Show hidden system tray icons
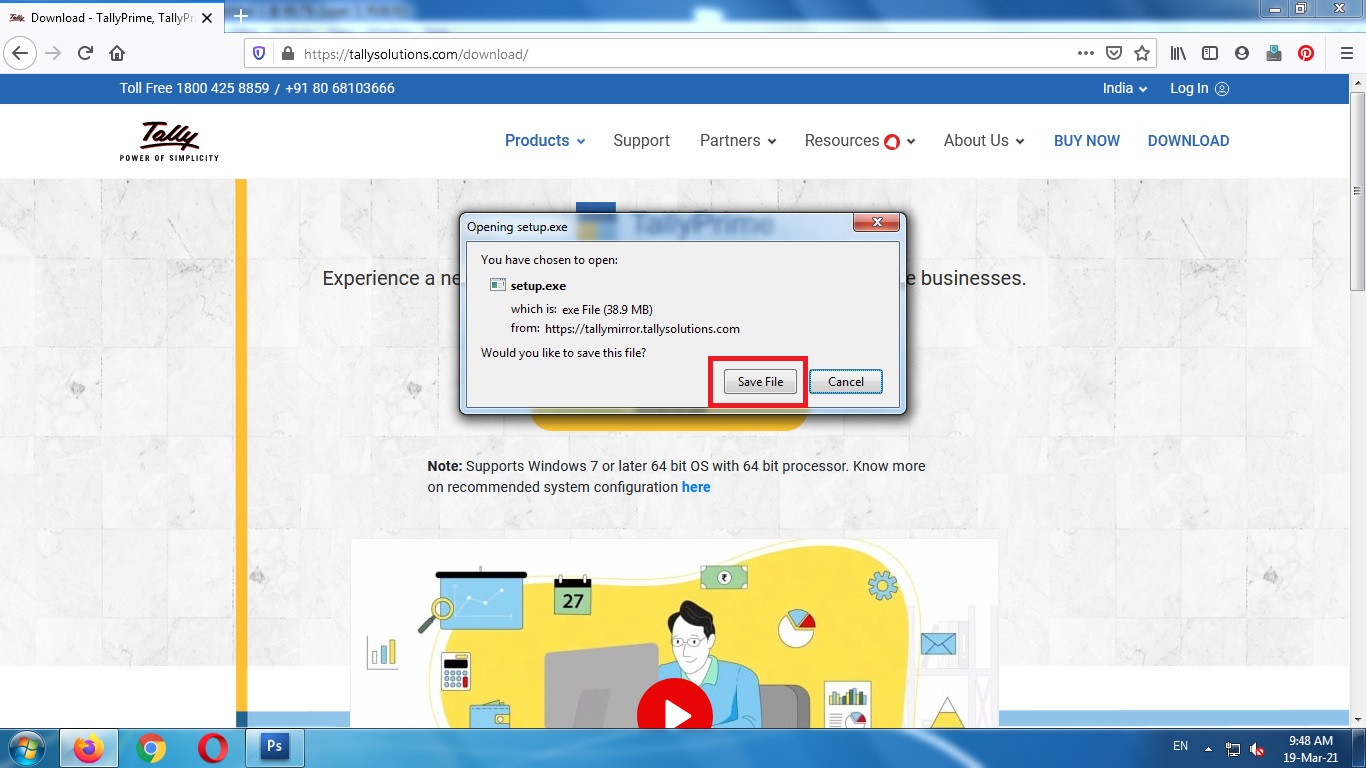 point(1208,748)
